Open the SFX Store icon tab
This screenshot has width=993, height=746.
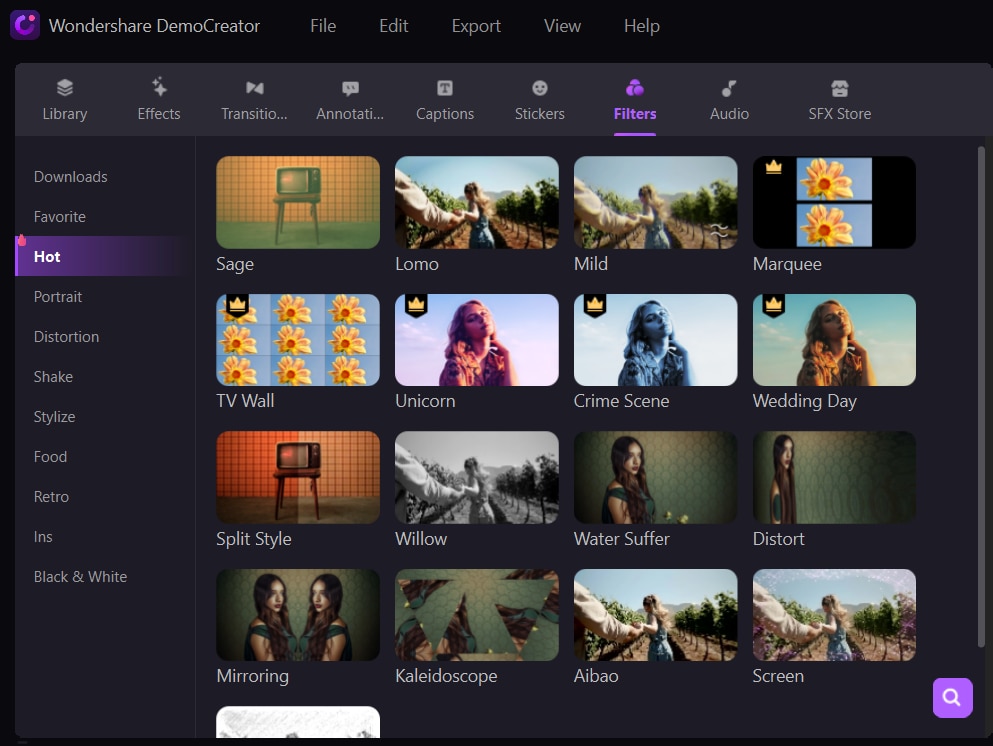(840, 88)
